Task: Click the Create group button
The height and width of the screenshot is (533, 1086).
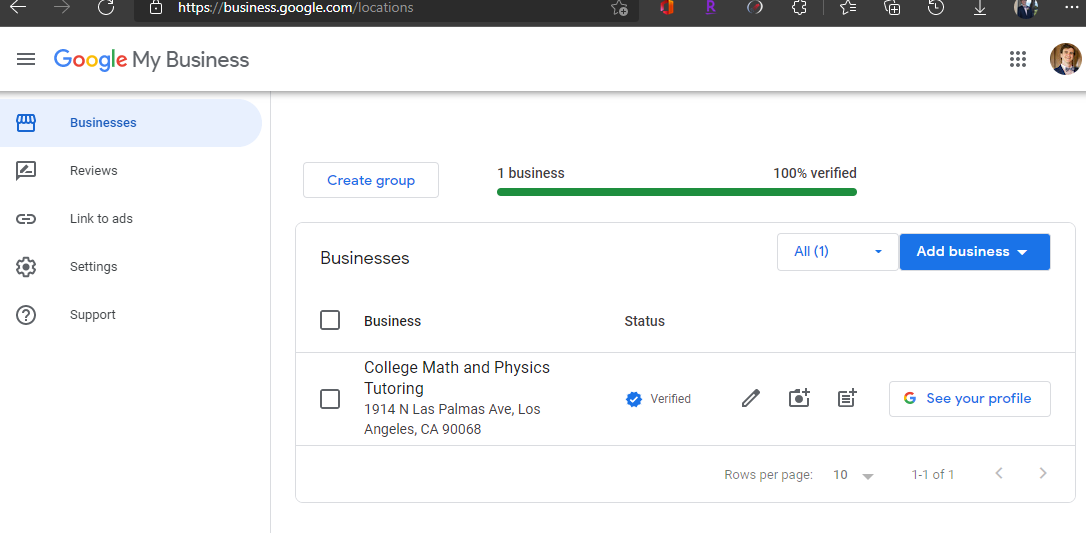Action: pos(371,180)
